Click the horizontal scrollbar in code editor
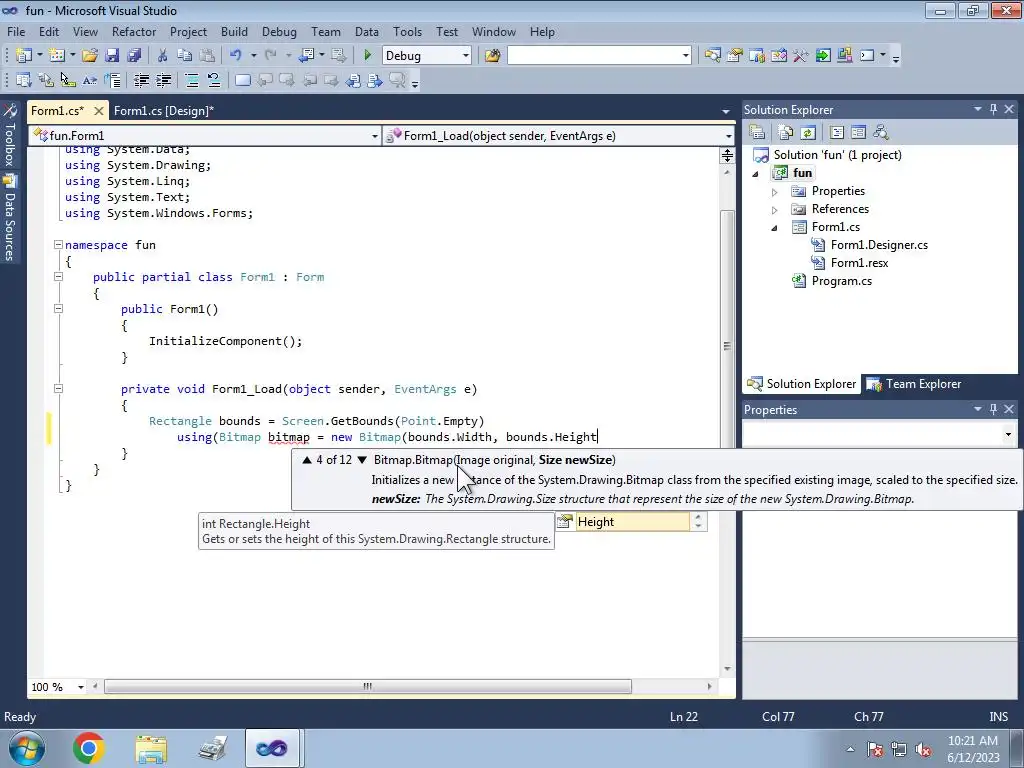Viewport: 1024px width, 768px height. click(368, 686)
